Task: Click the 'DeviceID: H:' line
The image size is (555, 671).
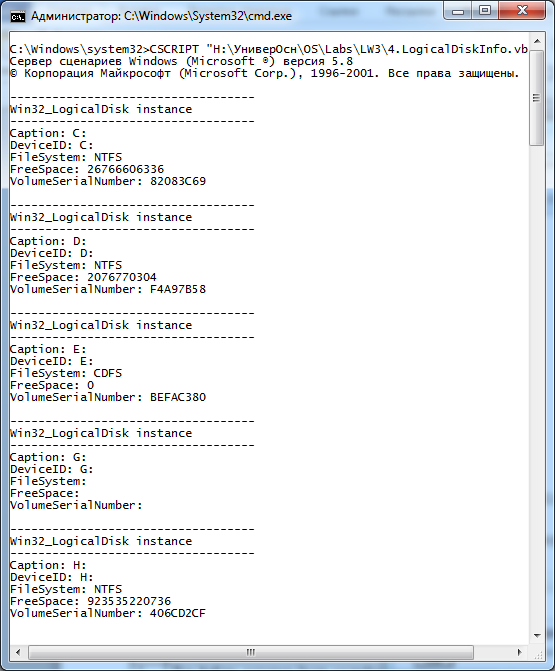Action: pyautogui.click(x=51, y=576)
